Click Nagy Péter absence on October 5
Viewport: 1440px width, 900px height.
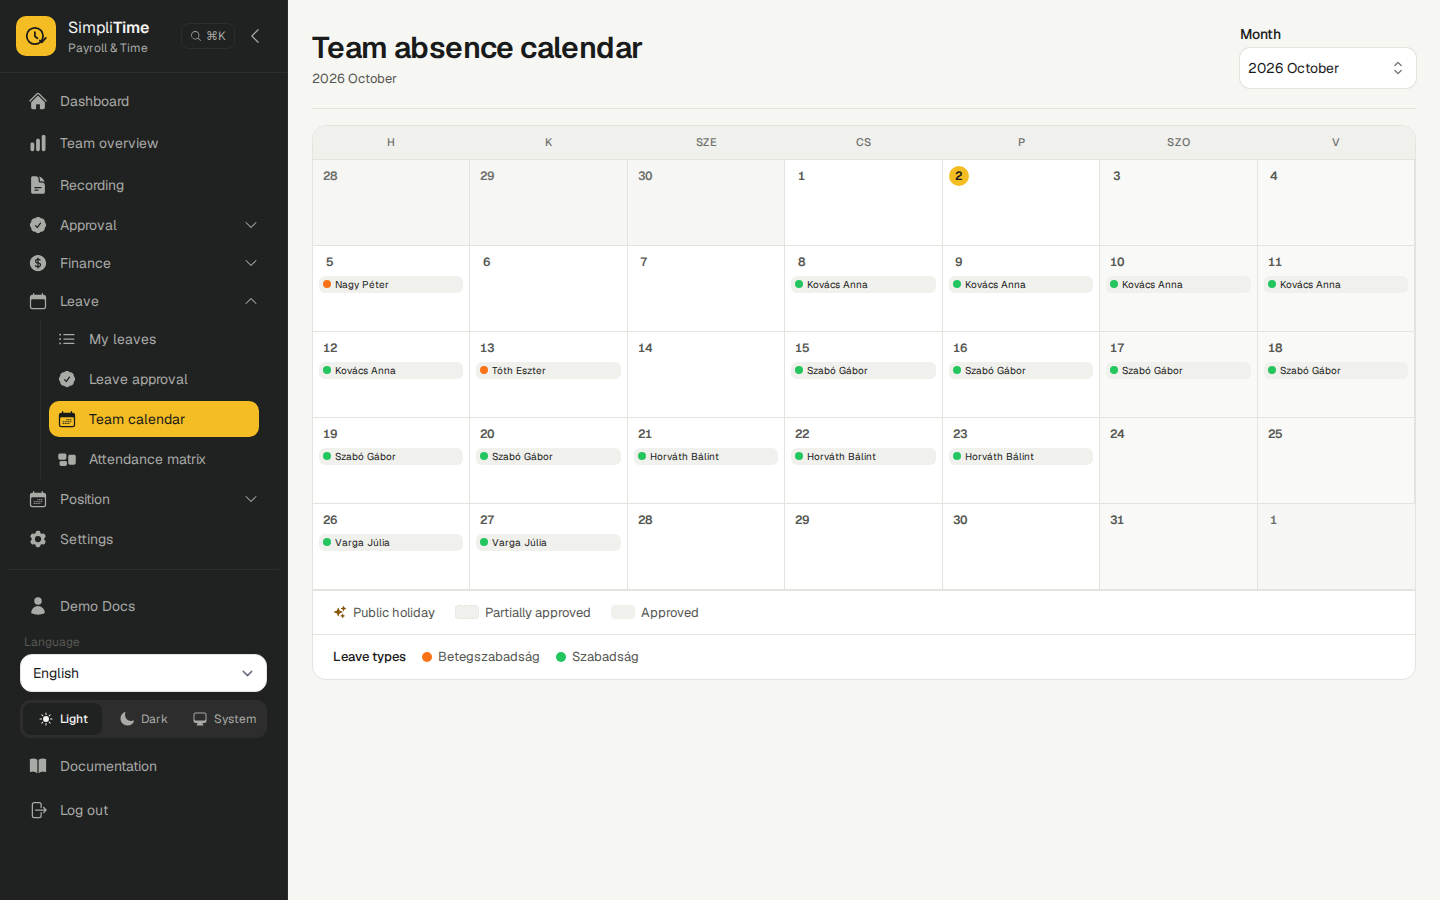click(391, 285)
